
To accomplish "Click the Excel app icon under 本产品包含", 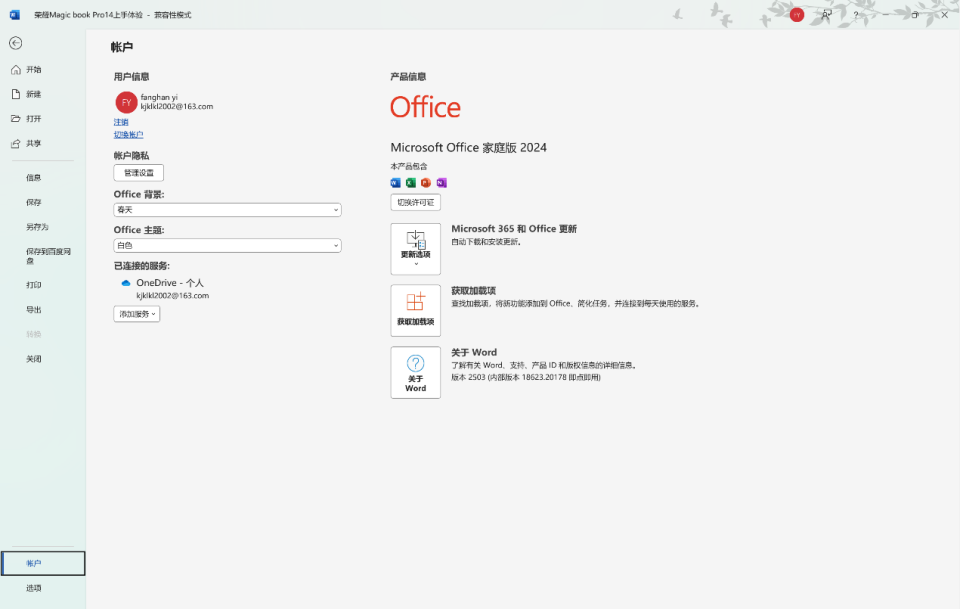I will 411,182.
